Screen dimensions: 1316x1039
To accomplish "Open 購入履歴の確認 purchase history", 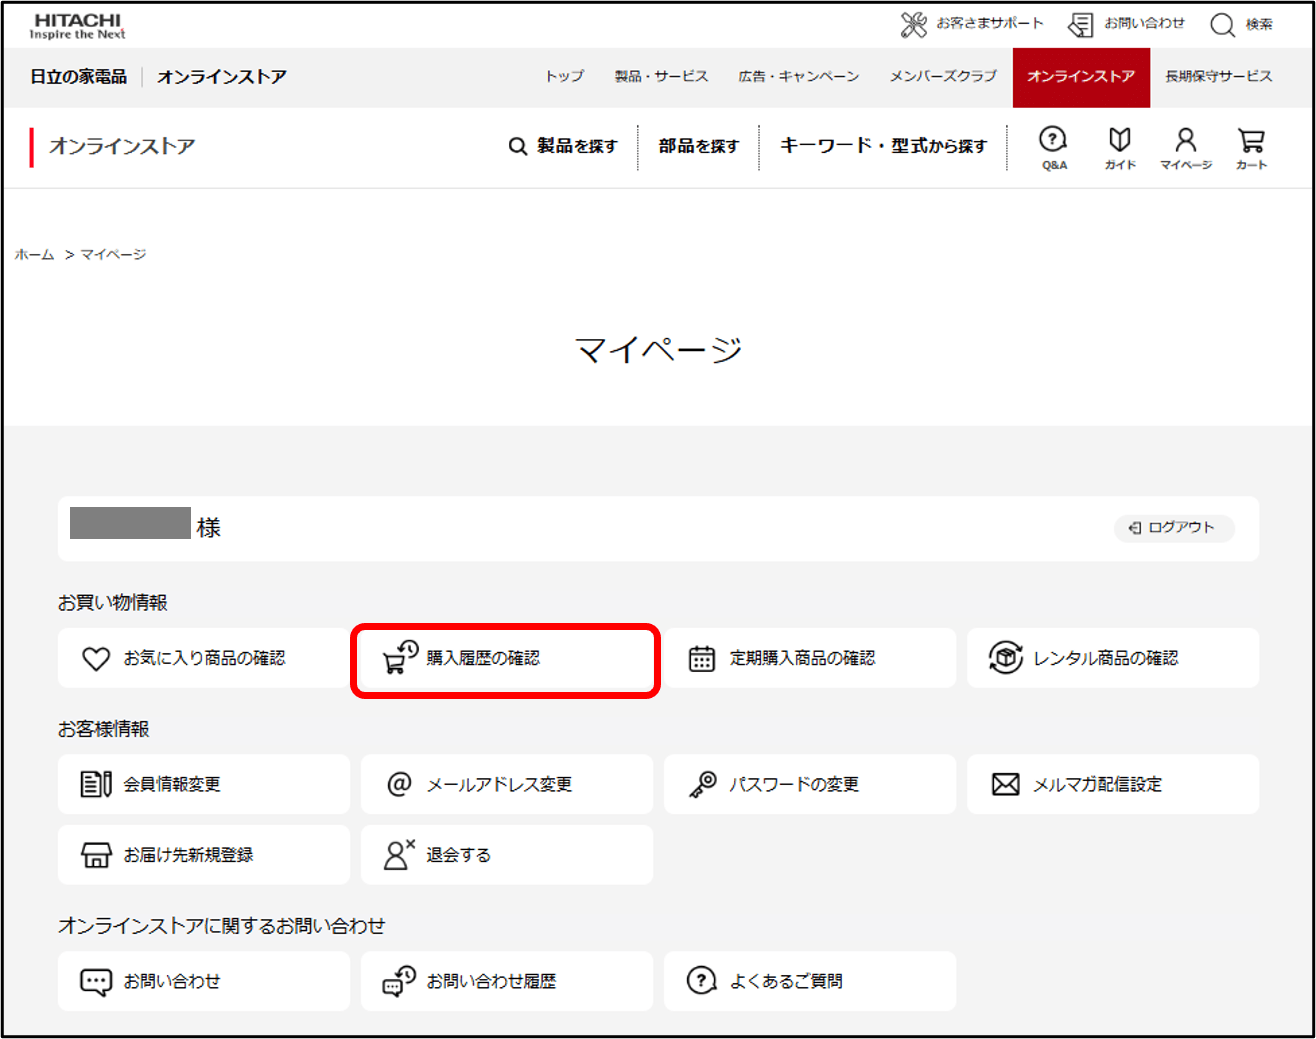I will click(505, 659).
